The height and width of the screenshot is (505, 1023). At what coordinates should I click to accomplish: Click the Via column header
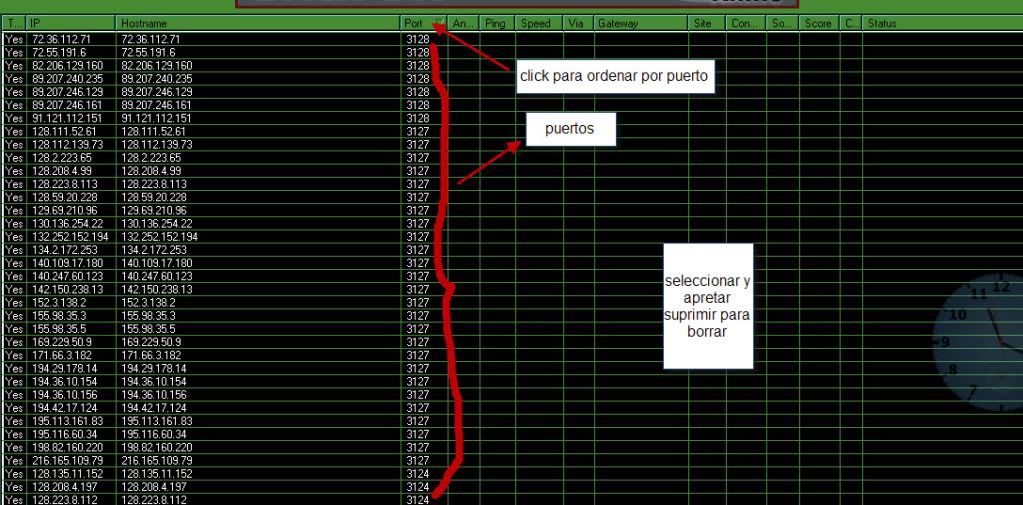579,23
